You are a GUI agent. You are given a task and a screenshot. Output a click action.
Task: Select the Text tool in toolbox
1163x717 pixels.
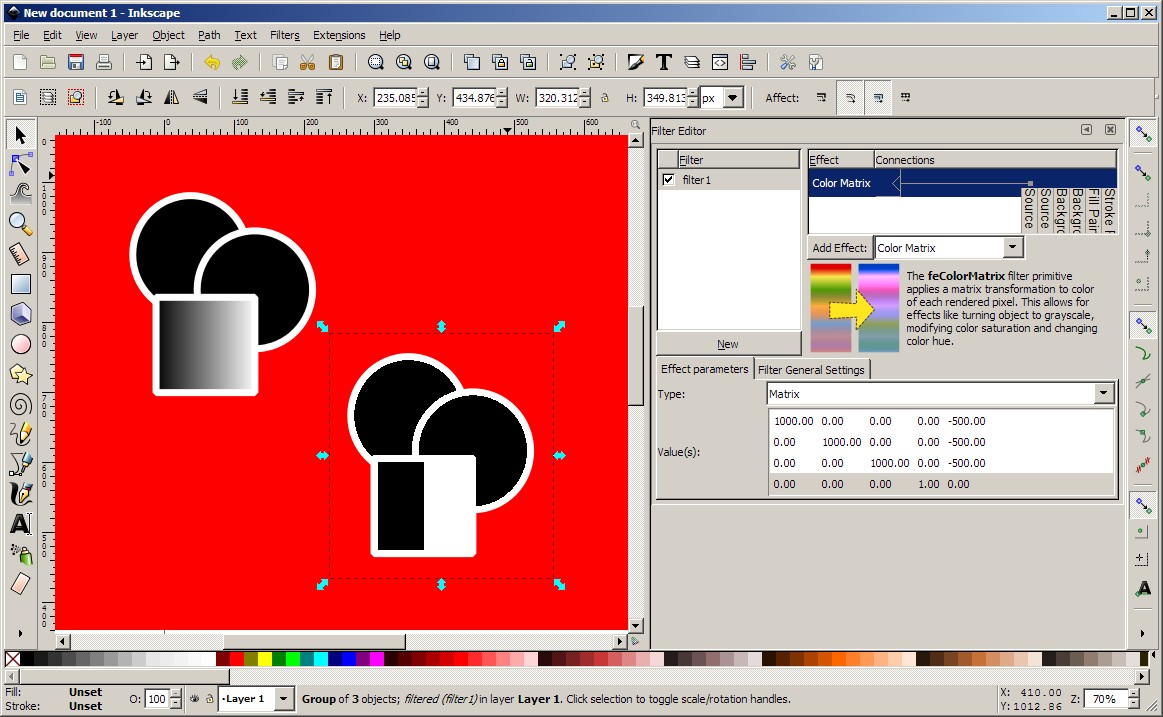[x=20, y=524]
